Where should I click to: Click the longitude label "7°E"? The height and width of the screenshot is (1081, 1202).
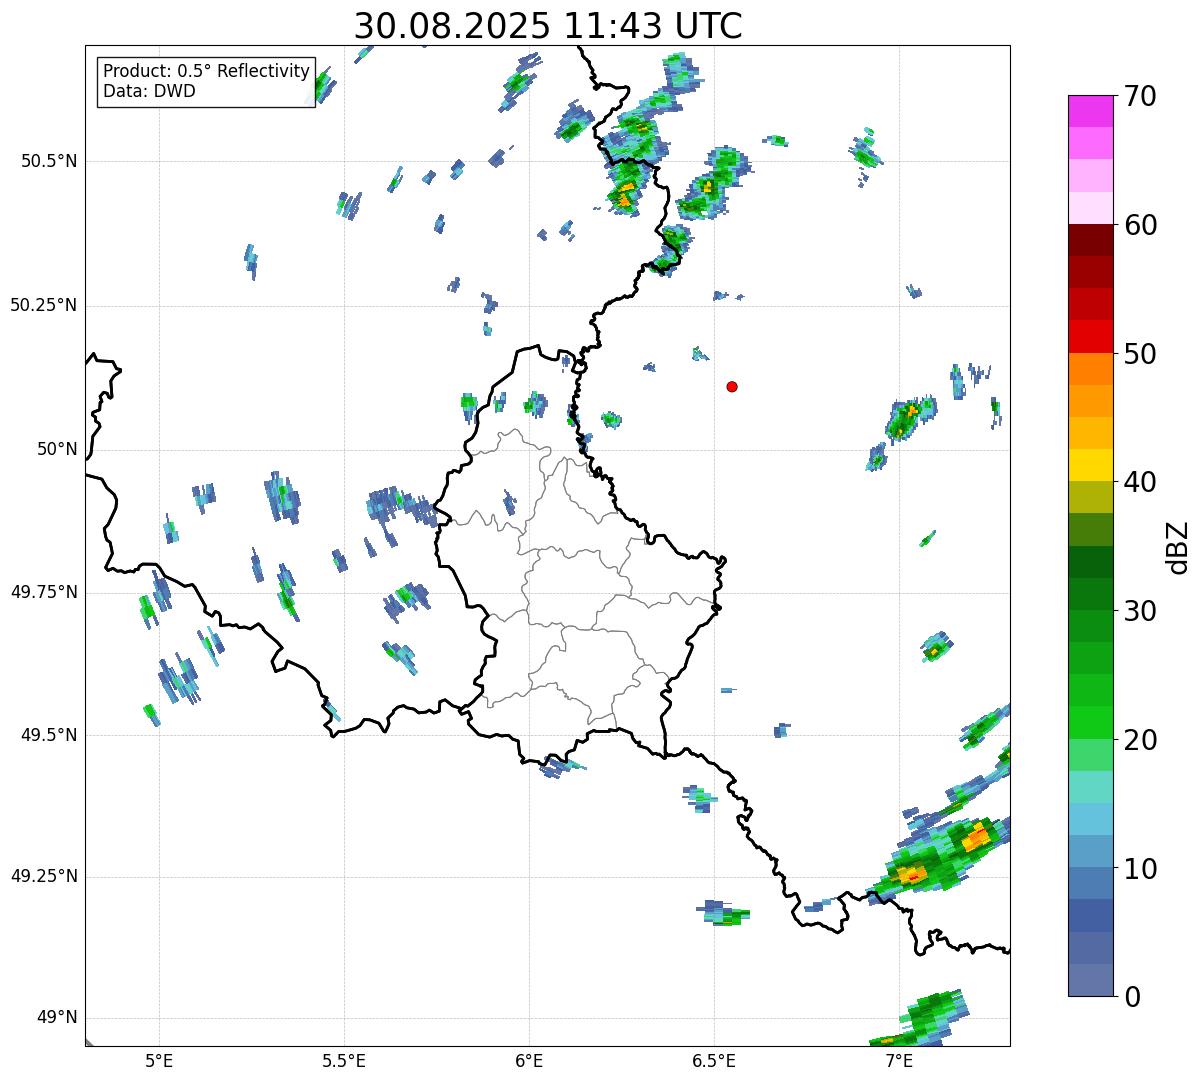pyautogui.click(x=899, y=1060)
